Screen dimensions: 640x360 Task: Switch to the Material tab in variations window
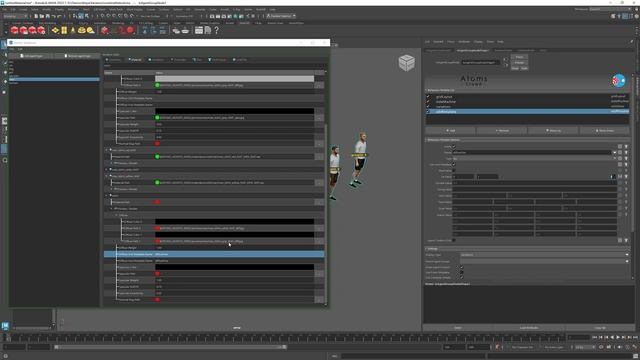pos(135,60)
